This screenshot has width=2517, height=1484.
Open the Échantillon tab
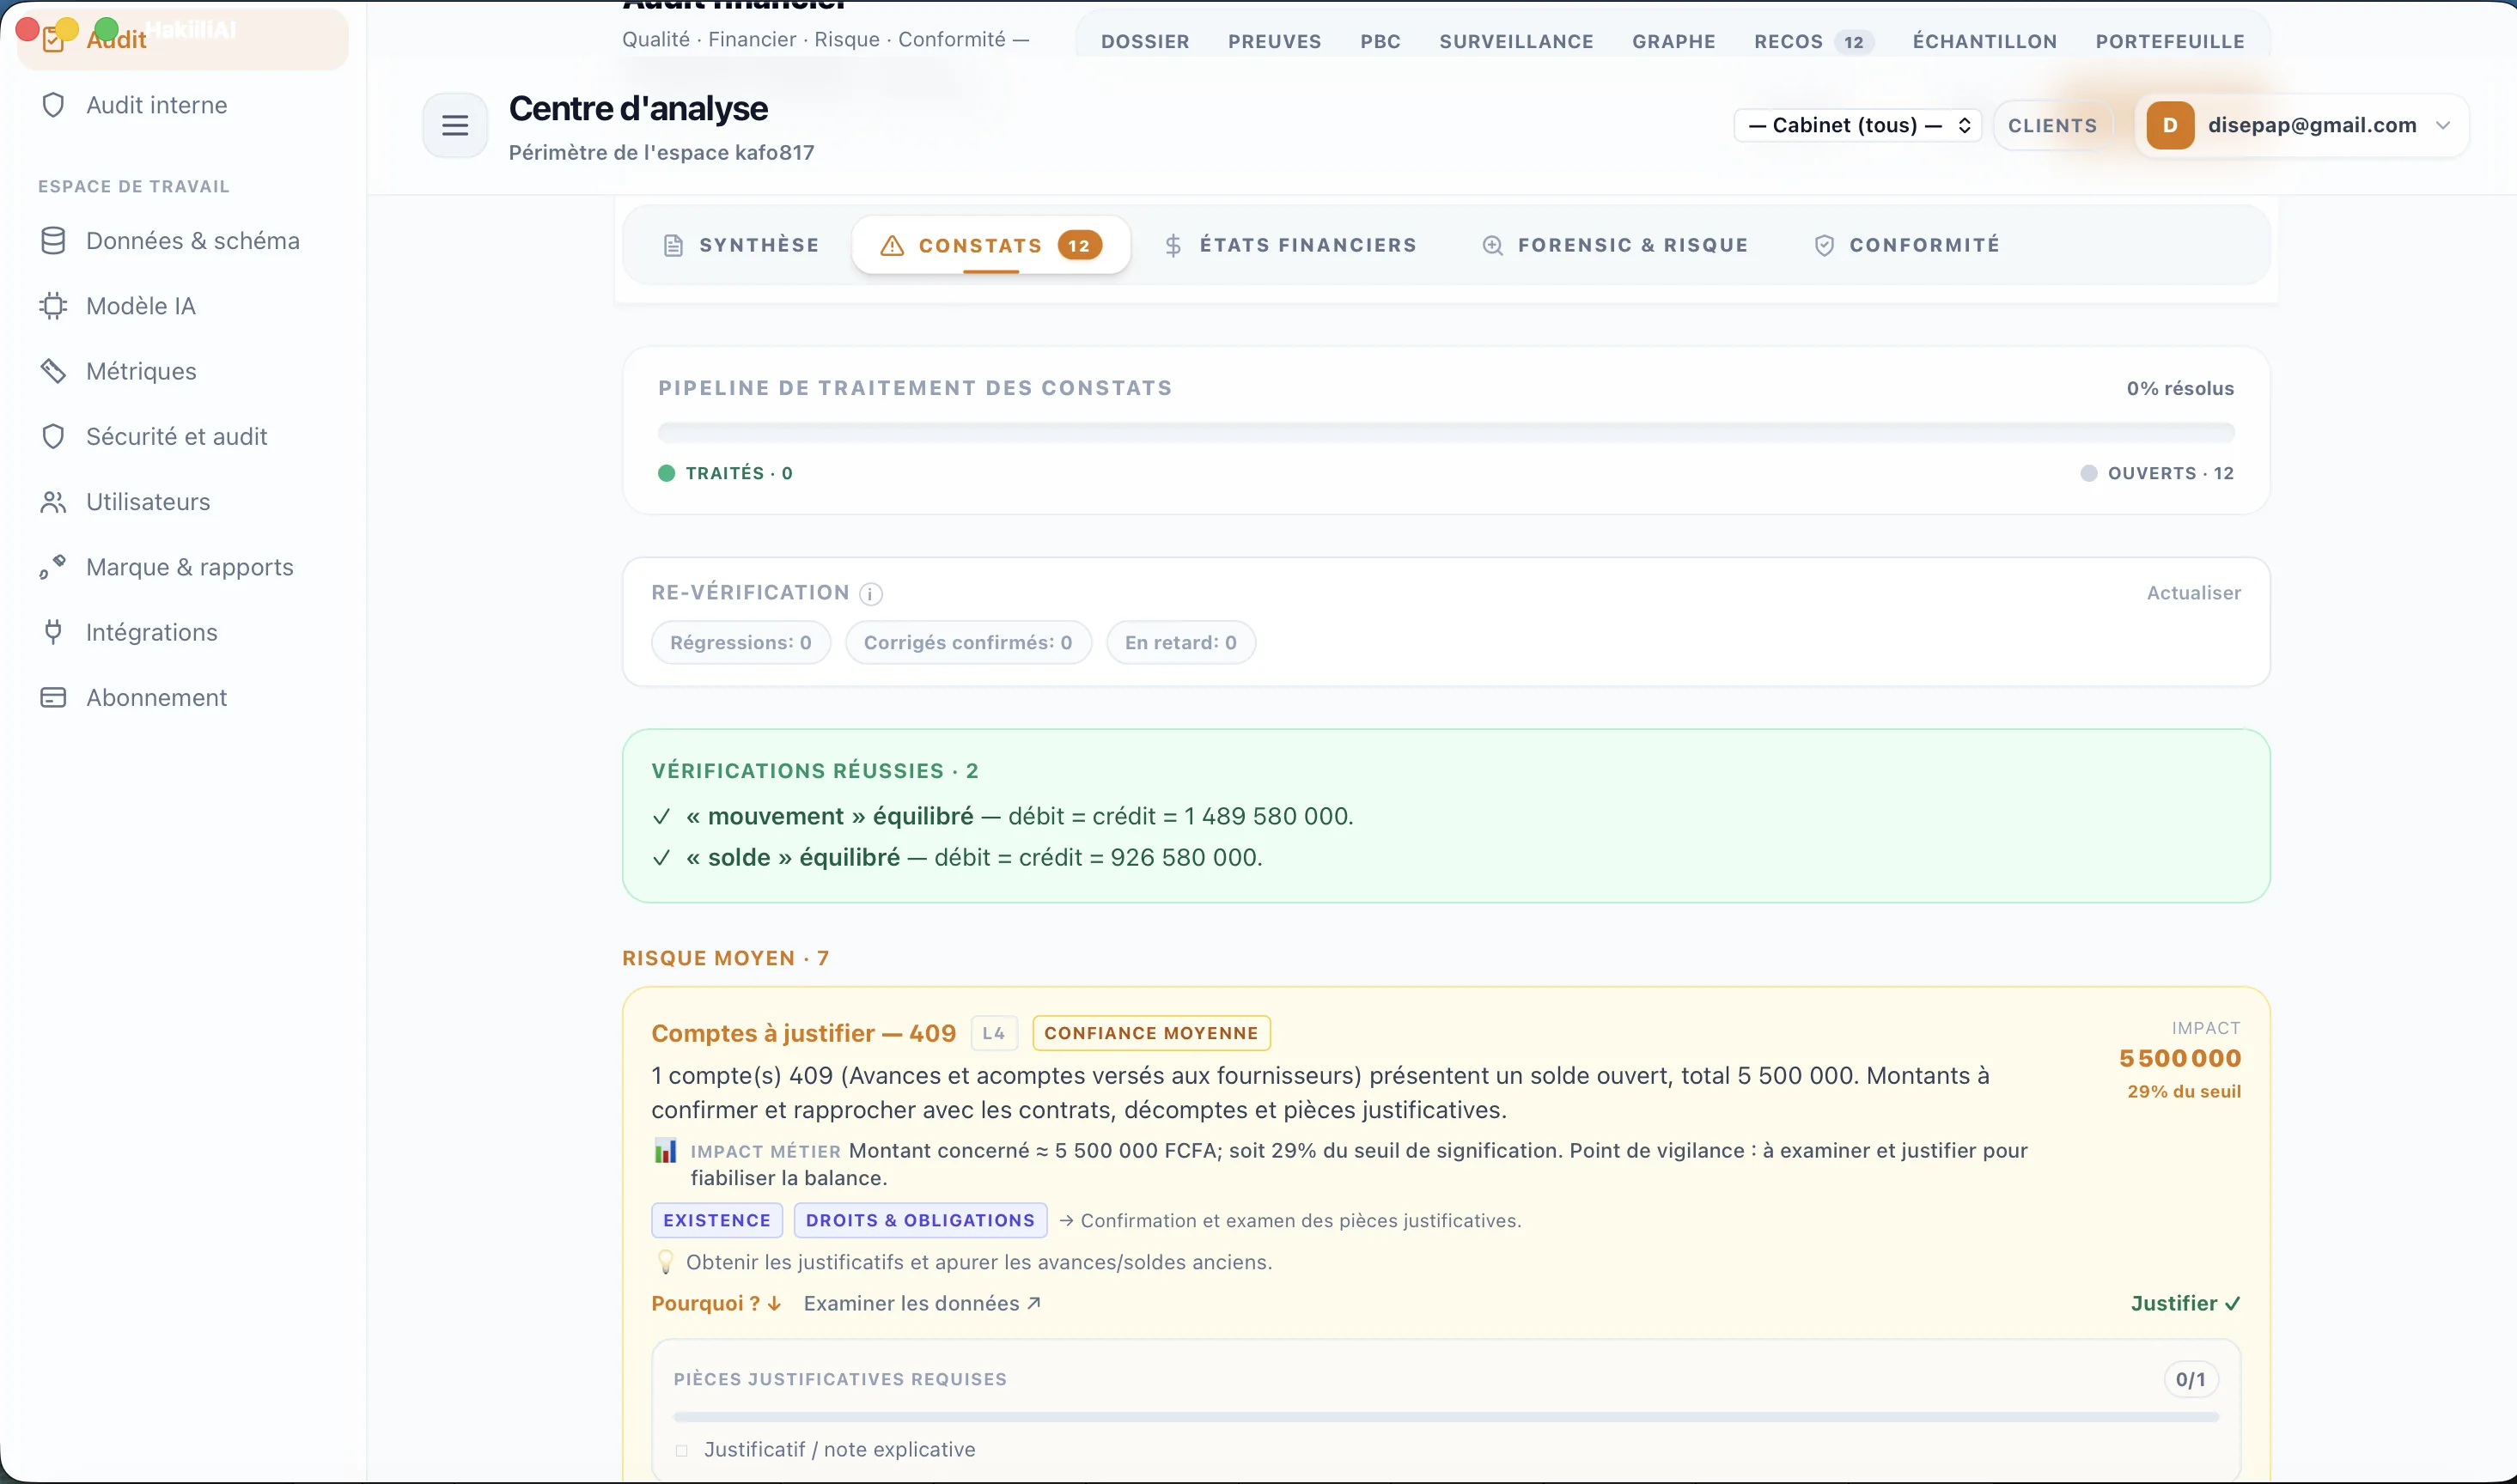(1984, 41)
